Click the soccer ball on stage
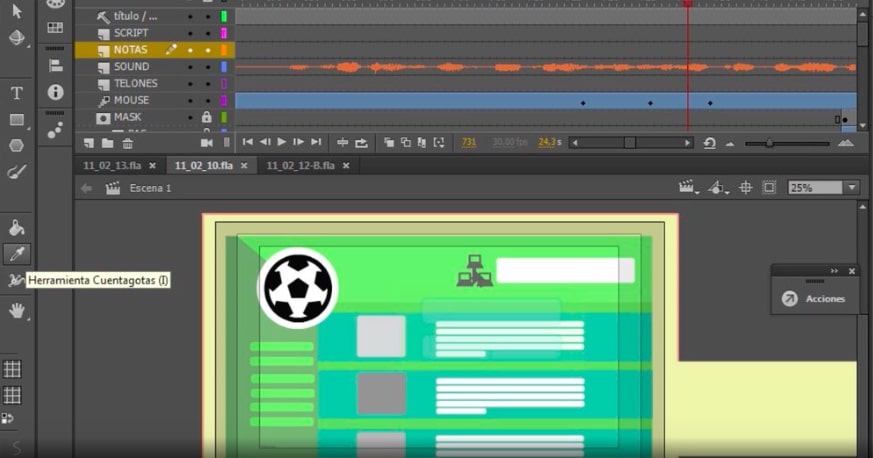The width and height of the screenshot is (873, 458). [298, 288]
